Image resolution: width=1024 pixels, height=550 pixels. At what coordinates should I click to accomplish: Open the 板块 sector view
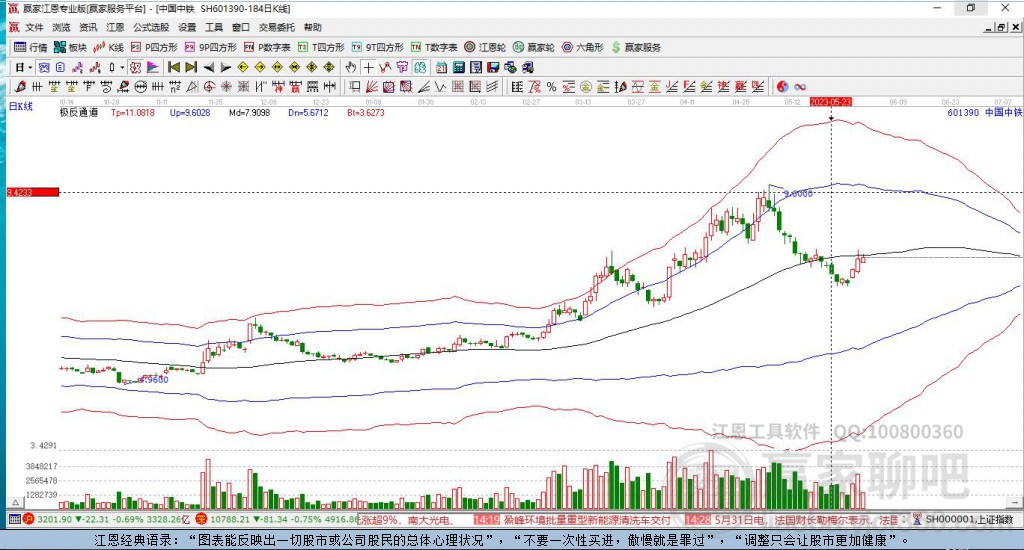click(70, 47)
